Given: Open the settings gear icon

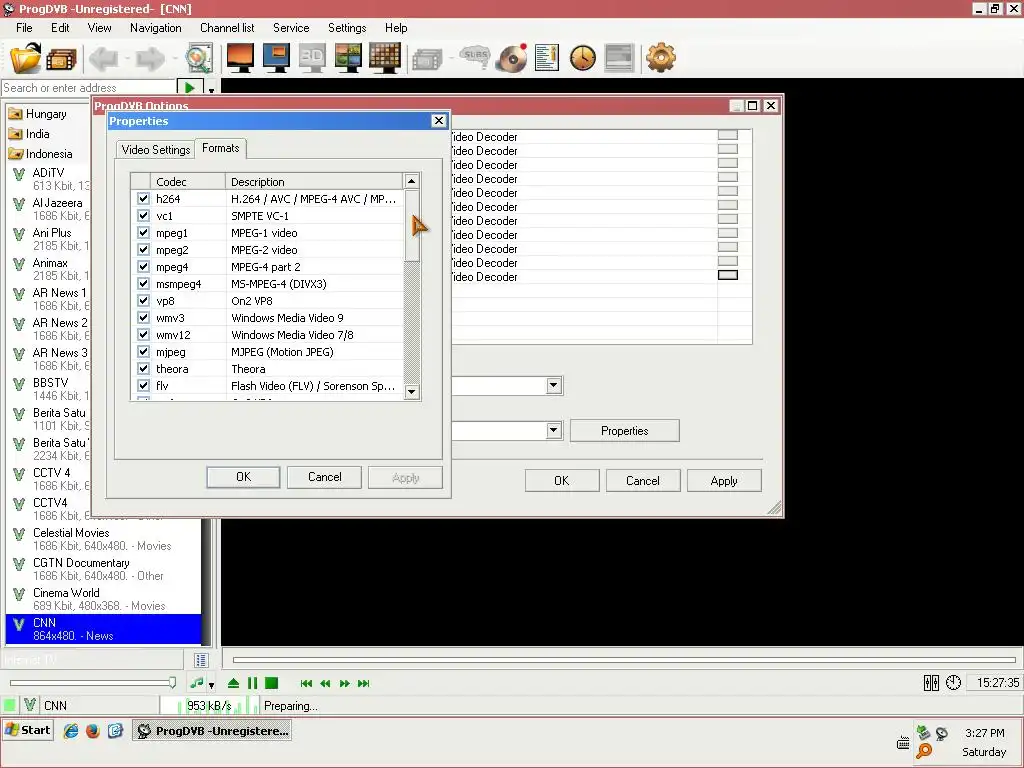Looking at the screenshot, I should point(661,57).
